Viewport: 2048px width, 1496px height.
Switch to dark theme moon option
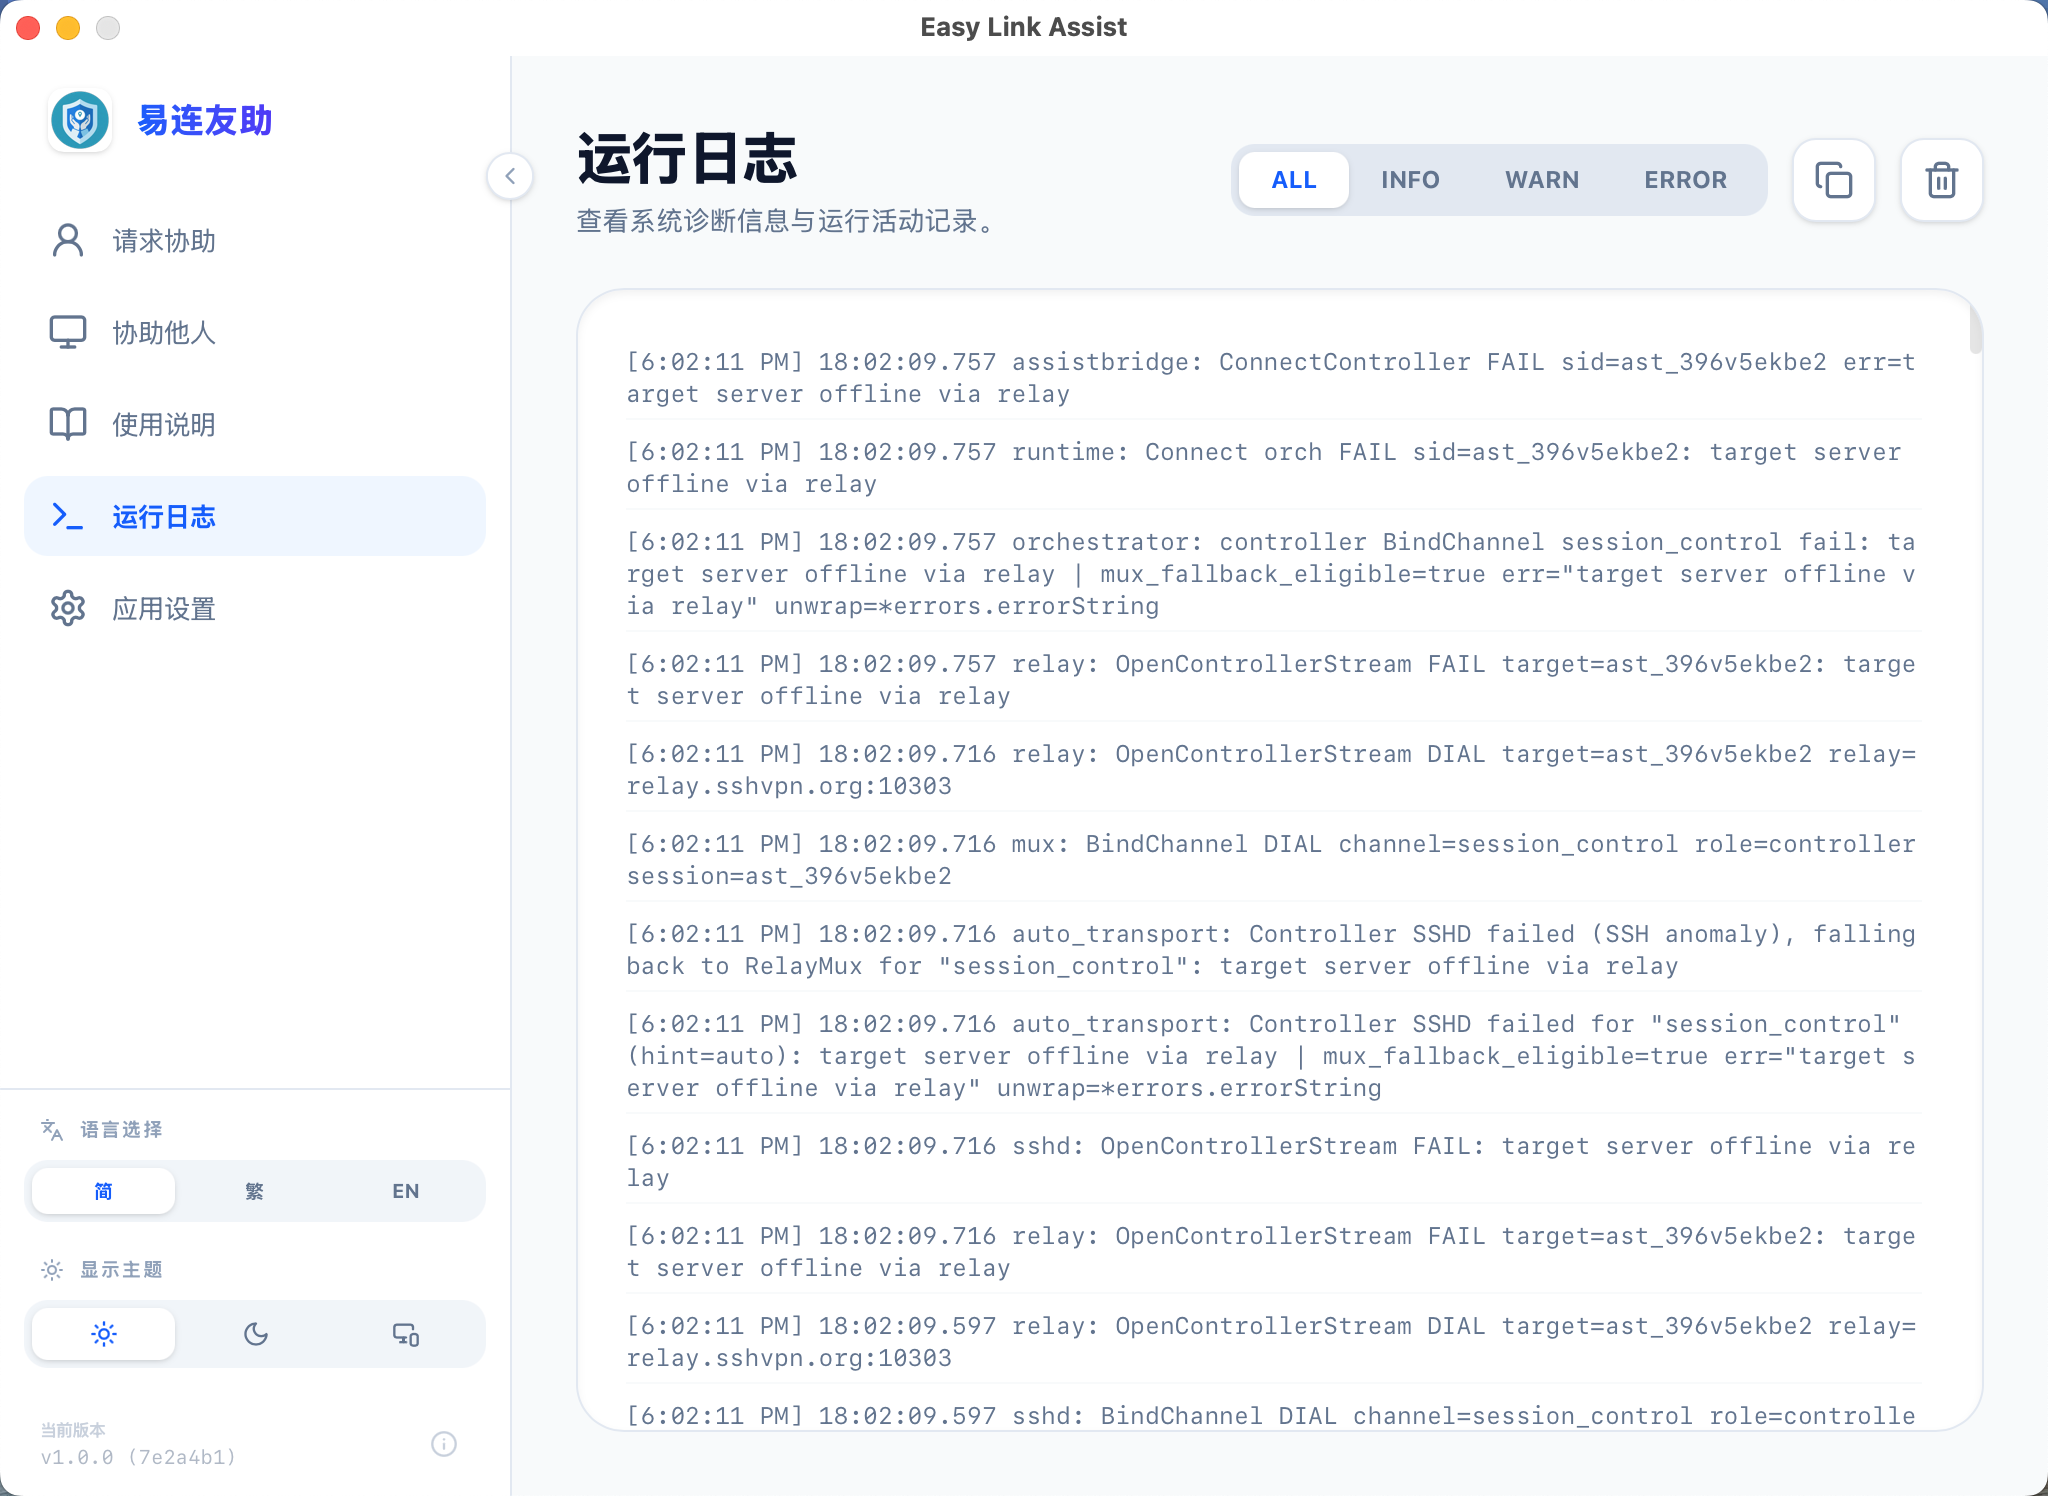255,1334
